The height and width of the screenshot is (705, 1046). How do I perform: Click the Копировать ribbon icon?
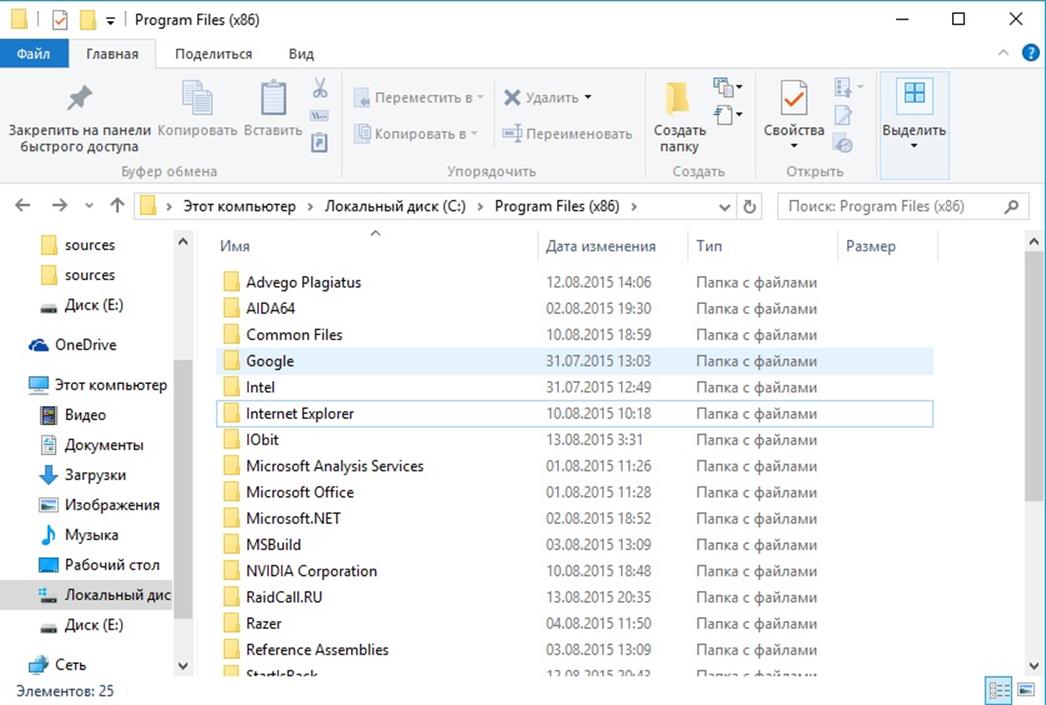197,97
